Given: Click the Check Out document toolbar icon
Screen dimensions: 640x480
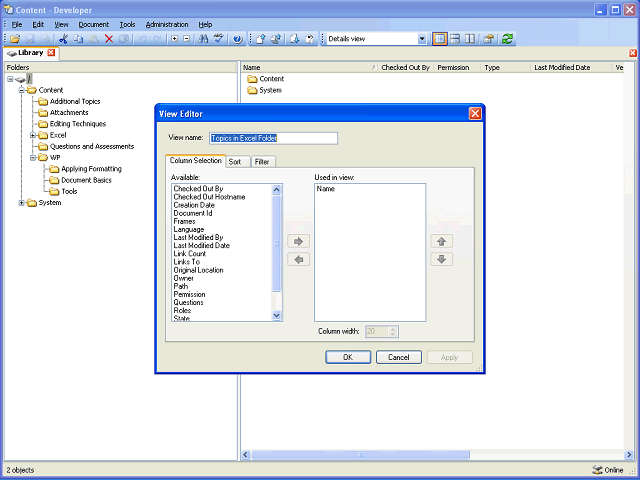Looking at the screenshot, I should [276, 39].
